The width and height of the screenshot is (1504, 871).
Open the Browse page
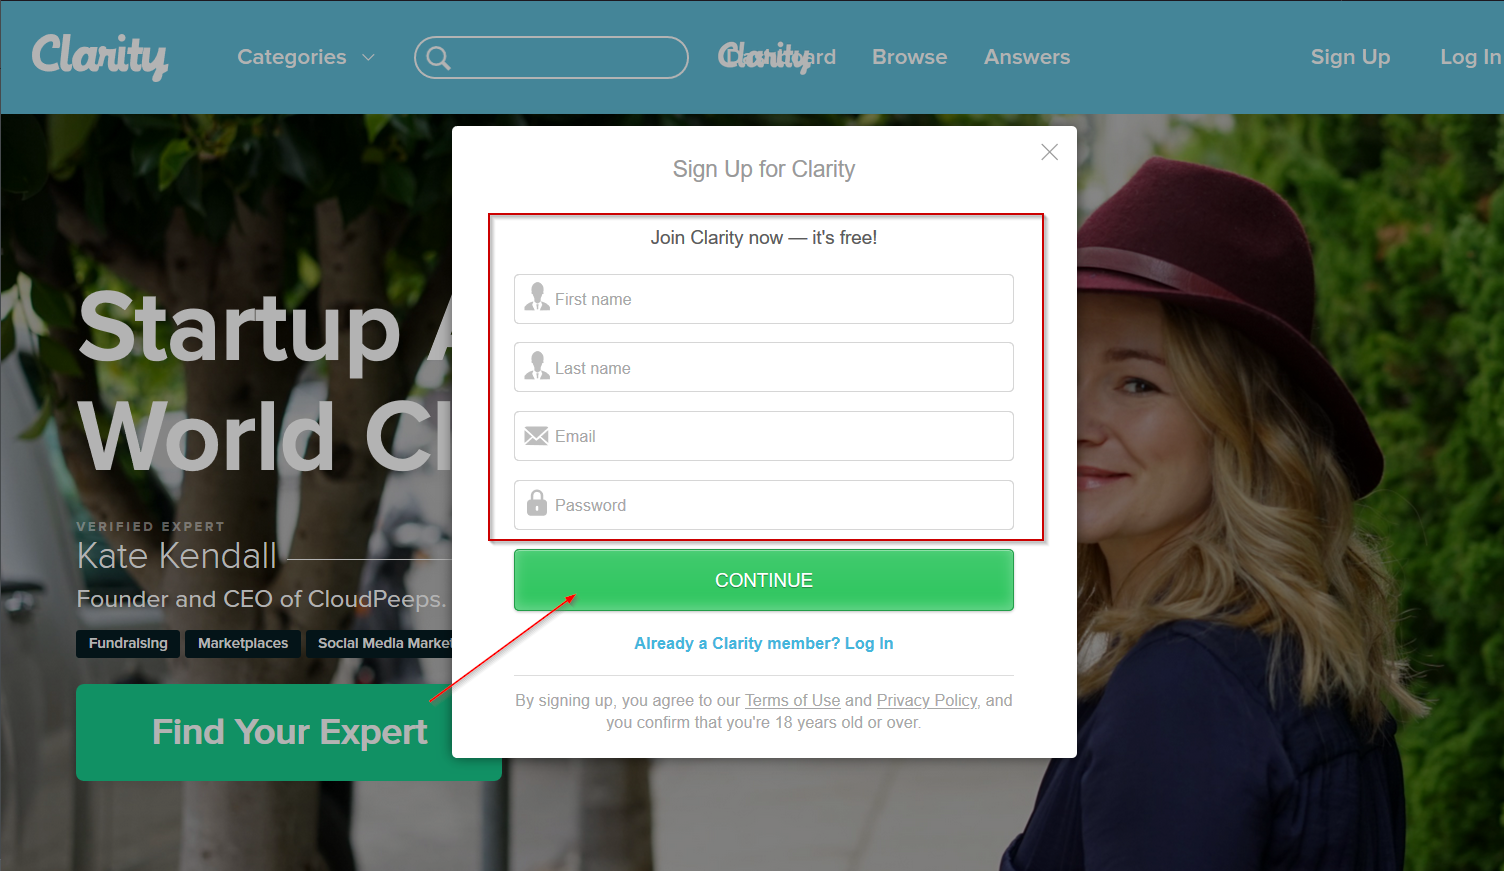tap(909, 57)
